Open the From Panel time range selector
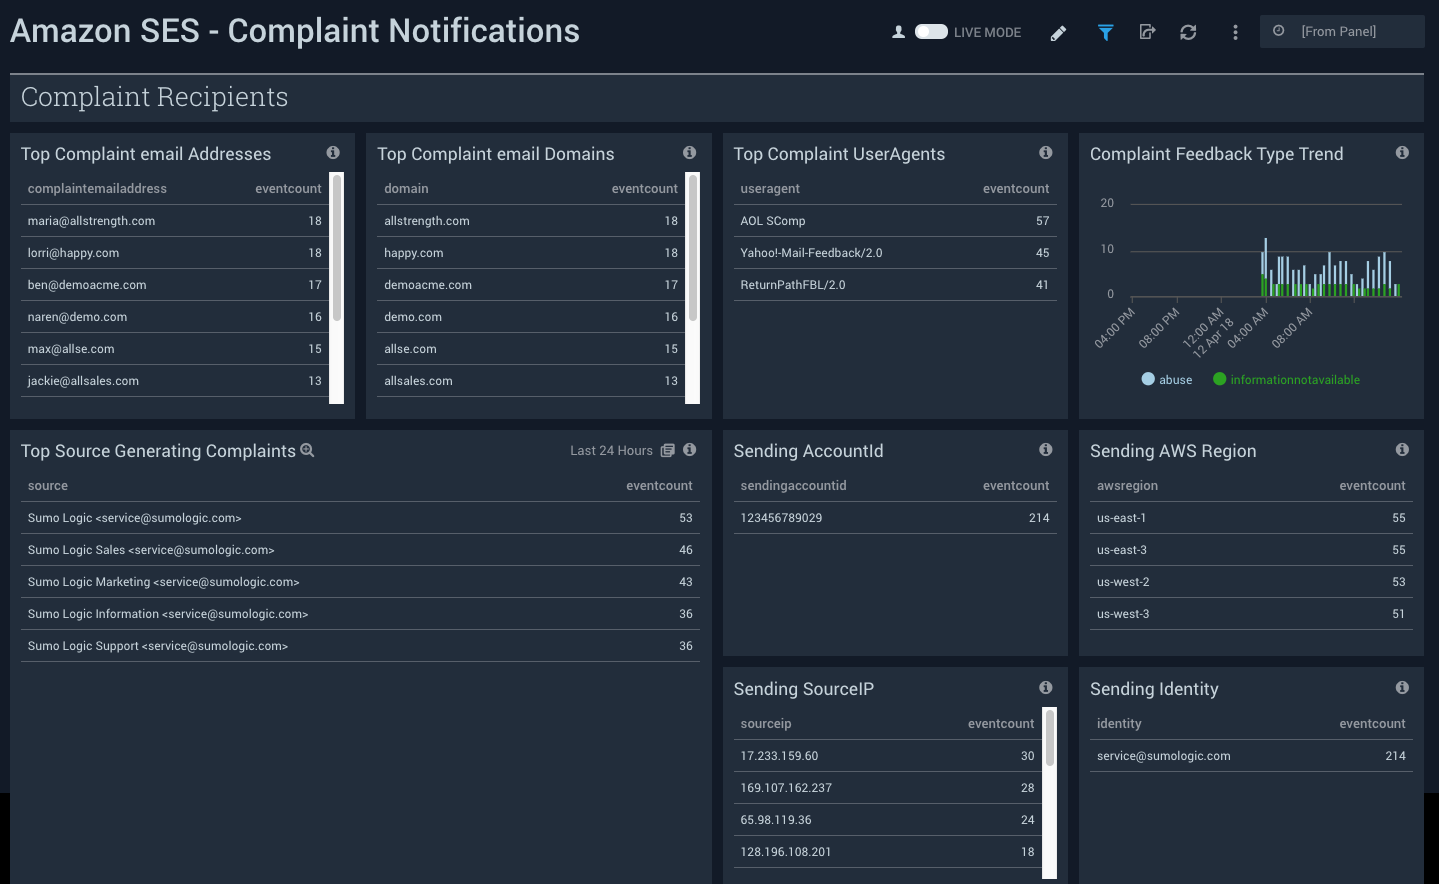Image resolution: width=1439 pixels, height=884 pixels. pos(1341,32)
